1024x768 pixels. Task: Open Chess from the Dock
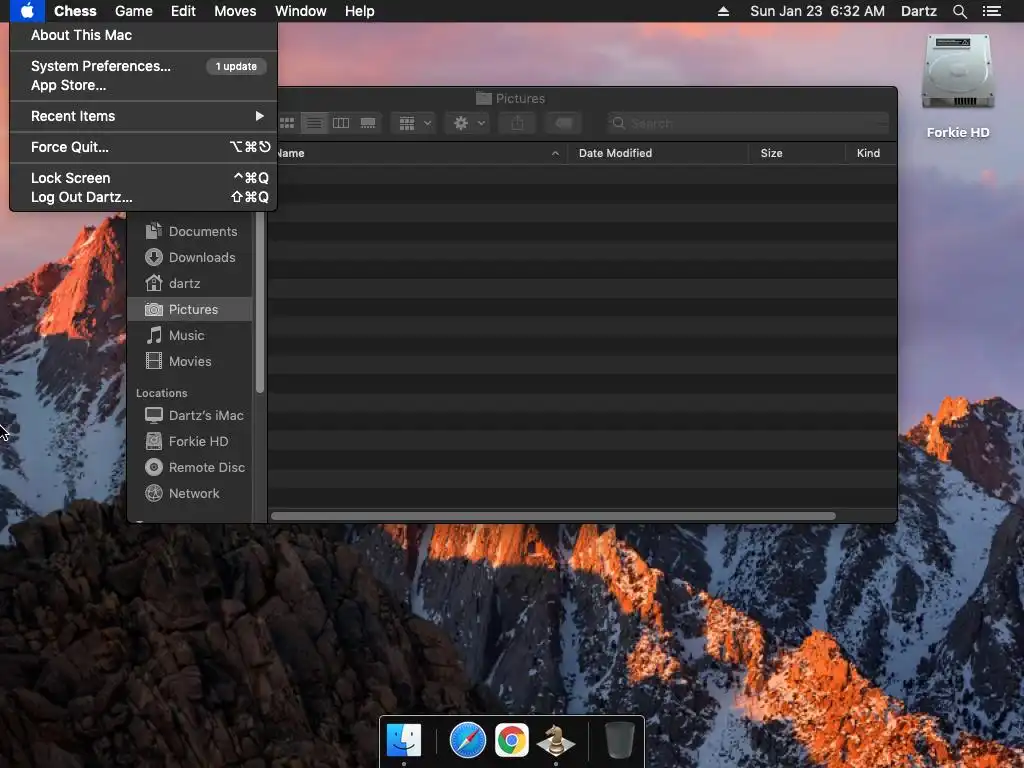click(x=556, y=741)
